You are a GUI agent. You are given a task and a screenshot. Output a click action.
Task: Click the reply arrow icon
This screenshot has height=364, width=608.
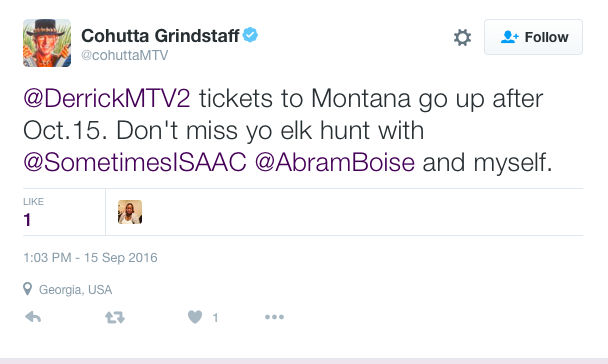point(33,317)
